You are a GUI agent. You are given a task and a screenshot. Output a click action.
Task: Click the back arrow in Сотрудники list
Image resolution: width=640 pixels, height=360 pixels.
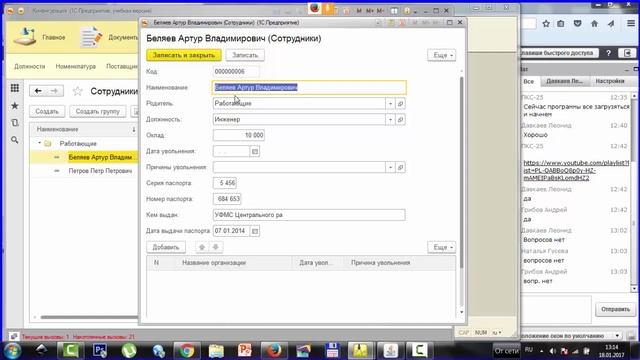[x=38, y=91]
